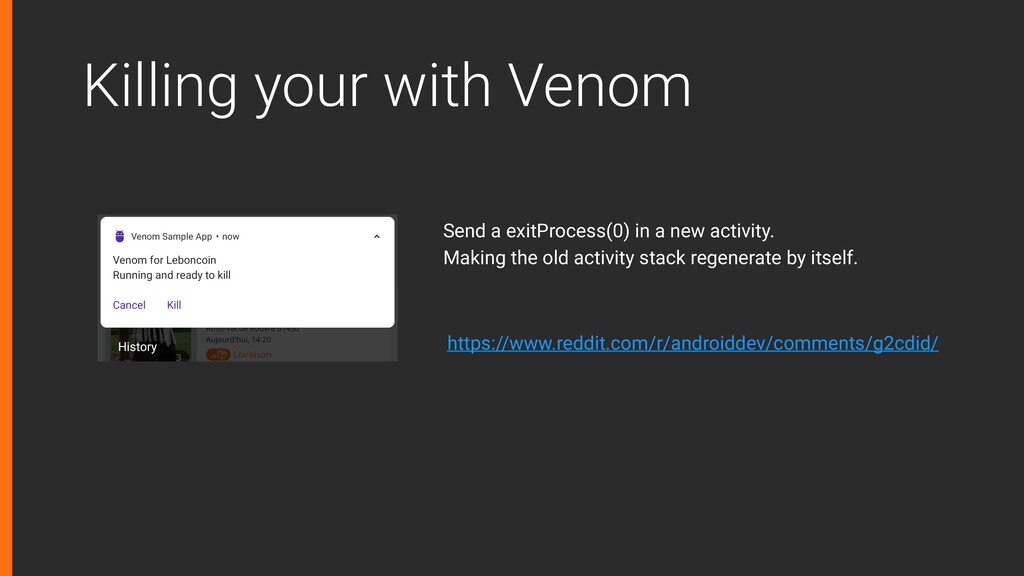Image resolution: width=1024 pixels, height=576 pixels.
Task: Click the 'Venom Sample App' header label
Action: [171, 236]
